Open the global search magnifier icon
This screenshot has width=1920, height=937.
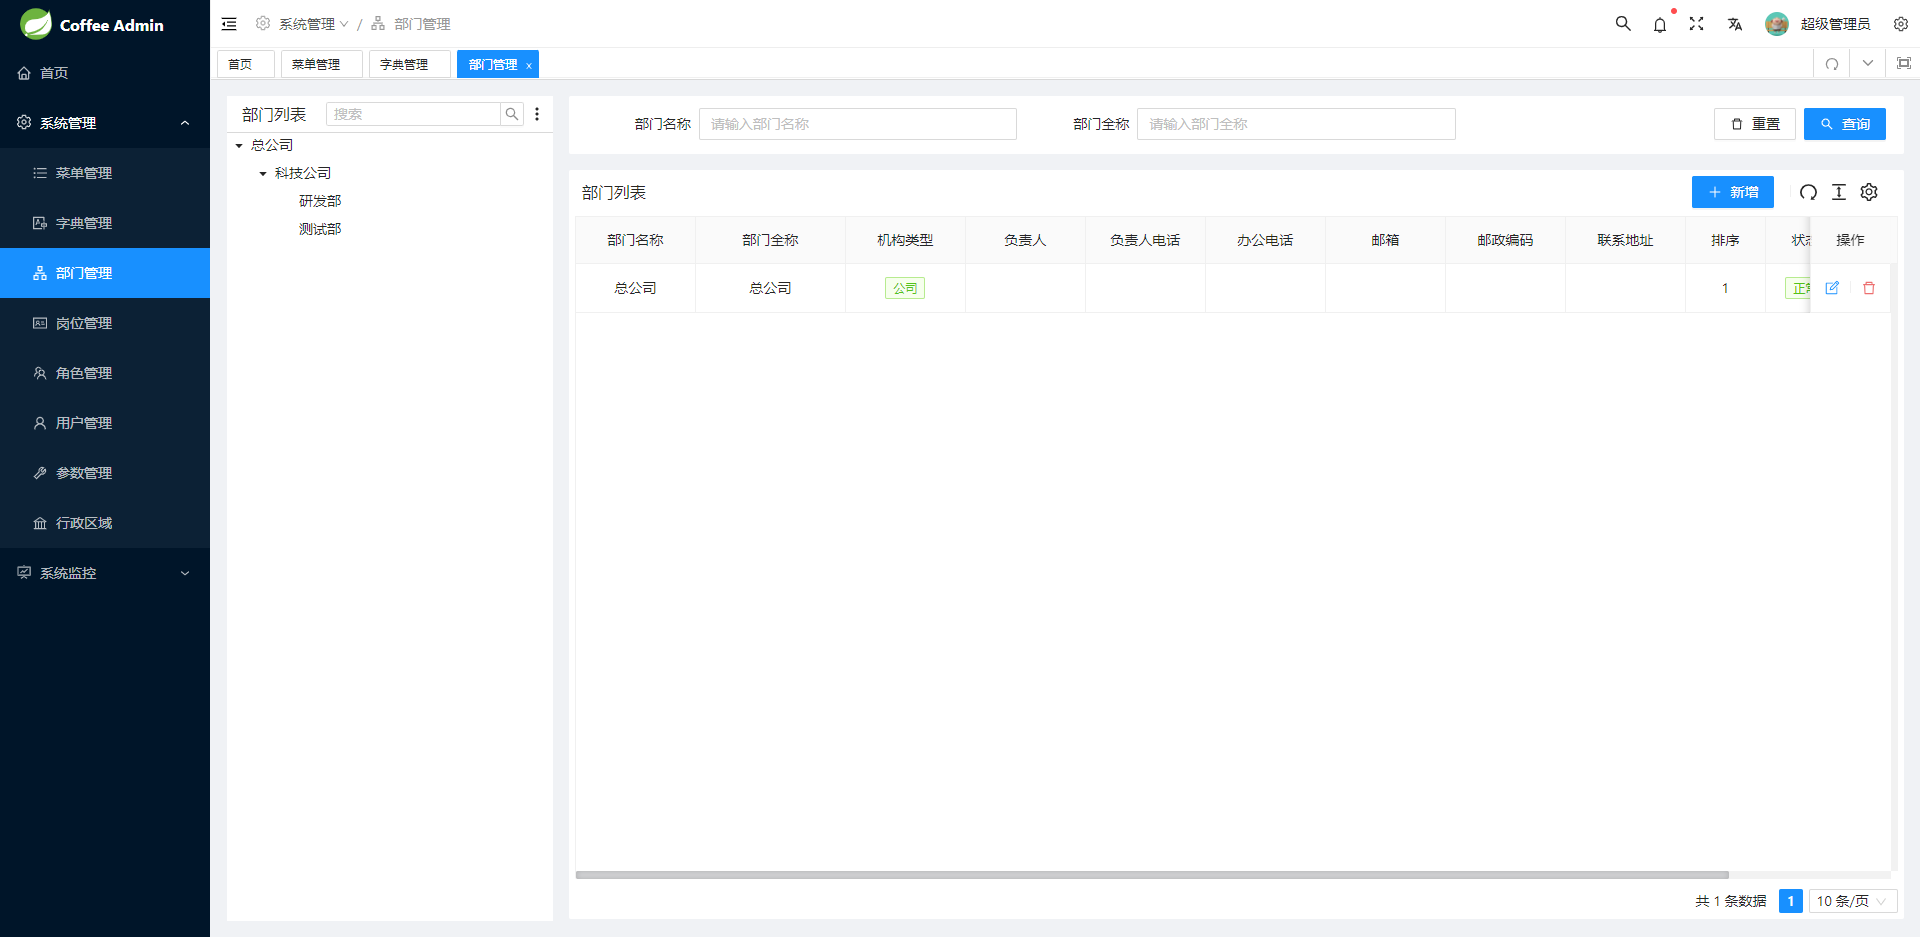click(x=1623, y=24)
